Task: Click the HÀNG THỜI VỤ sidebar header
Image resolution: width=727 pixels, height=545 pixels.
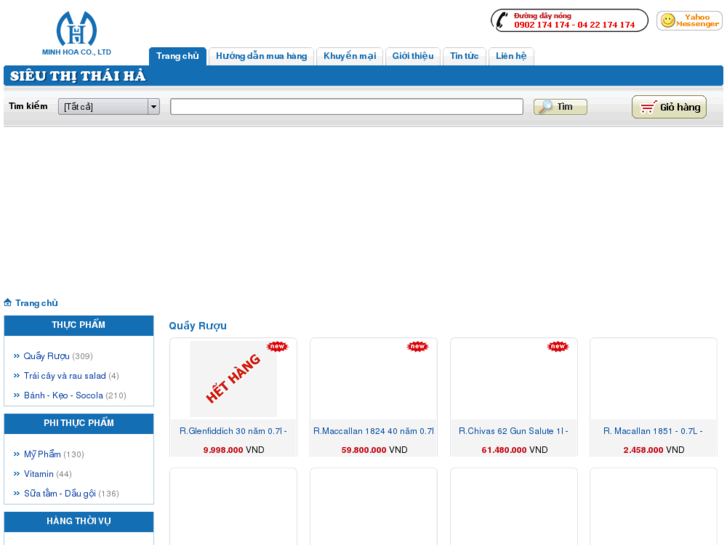Action: coord(79,521)
